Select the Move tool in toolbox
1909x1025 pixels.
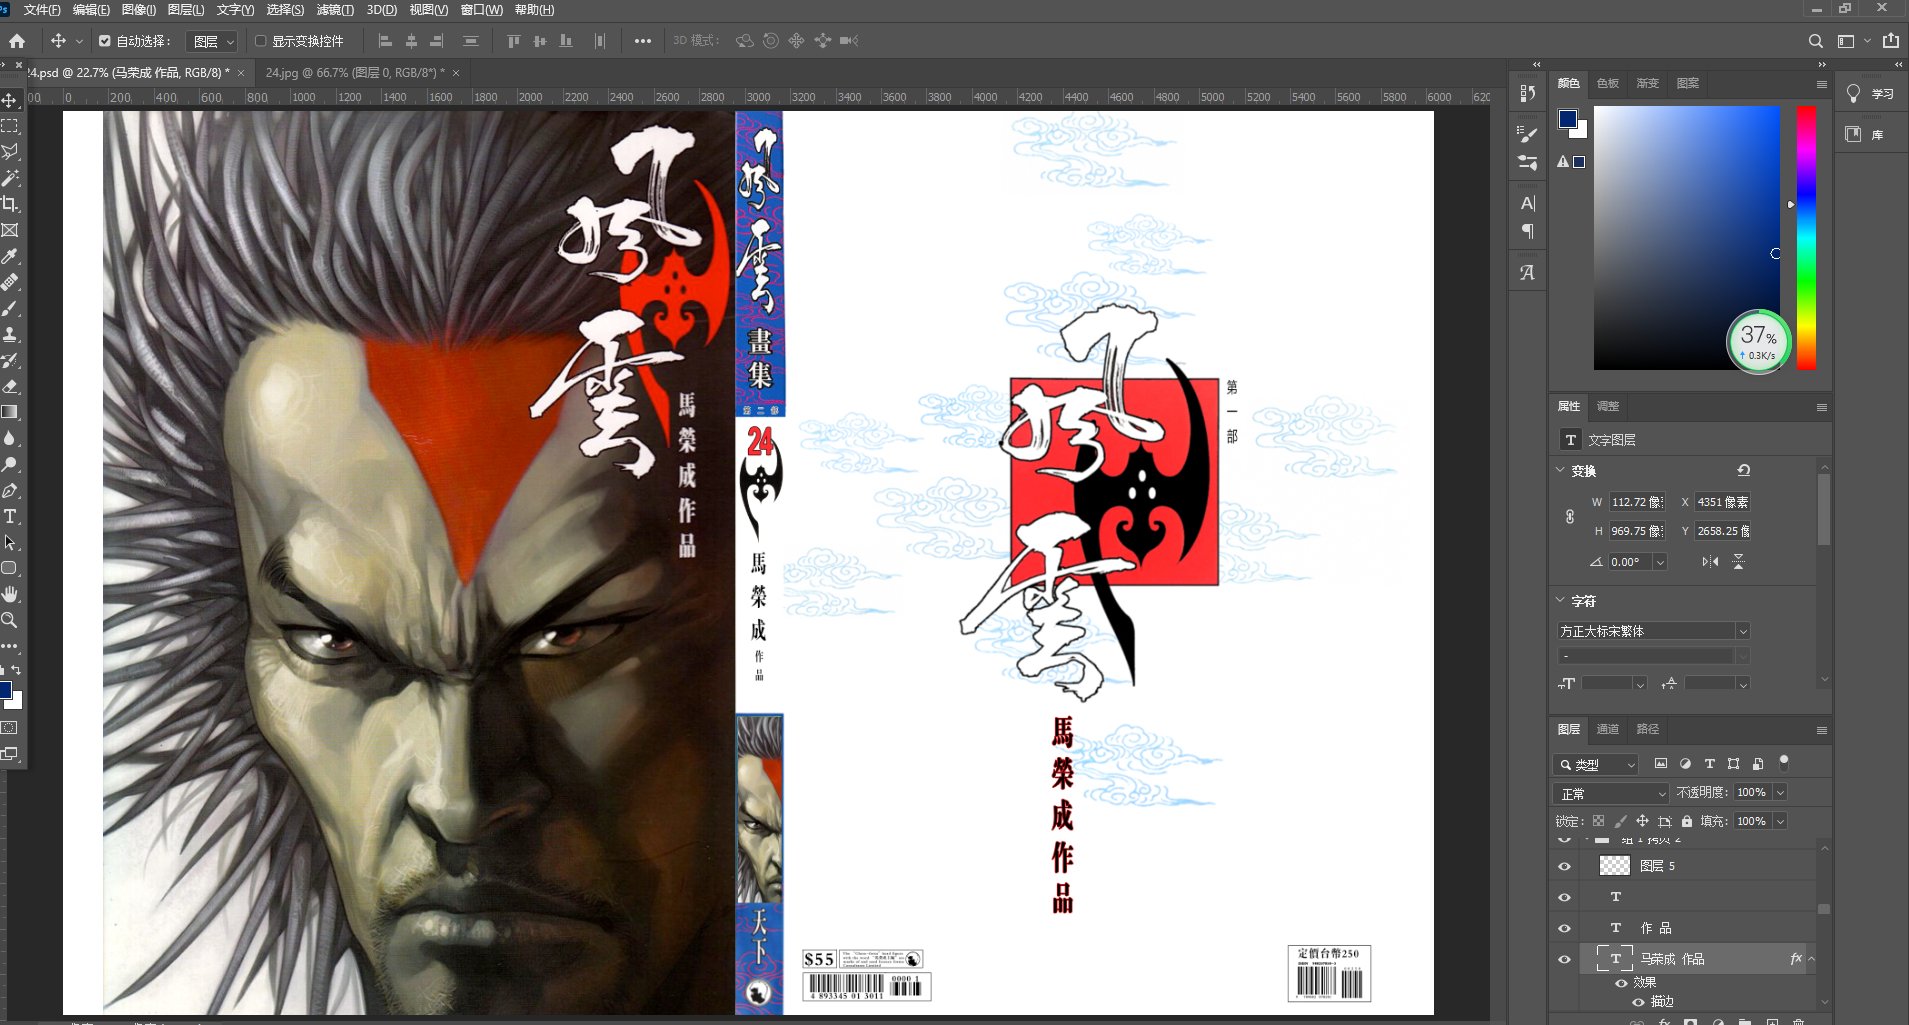point(10,100)
